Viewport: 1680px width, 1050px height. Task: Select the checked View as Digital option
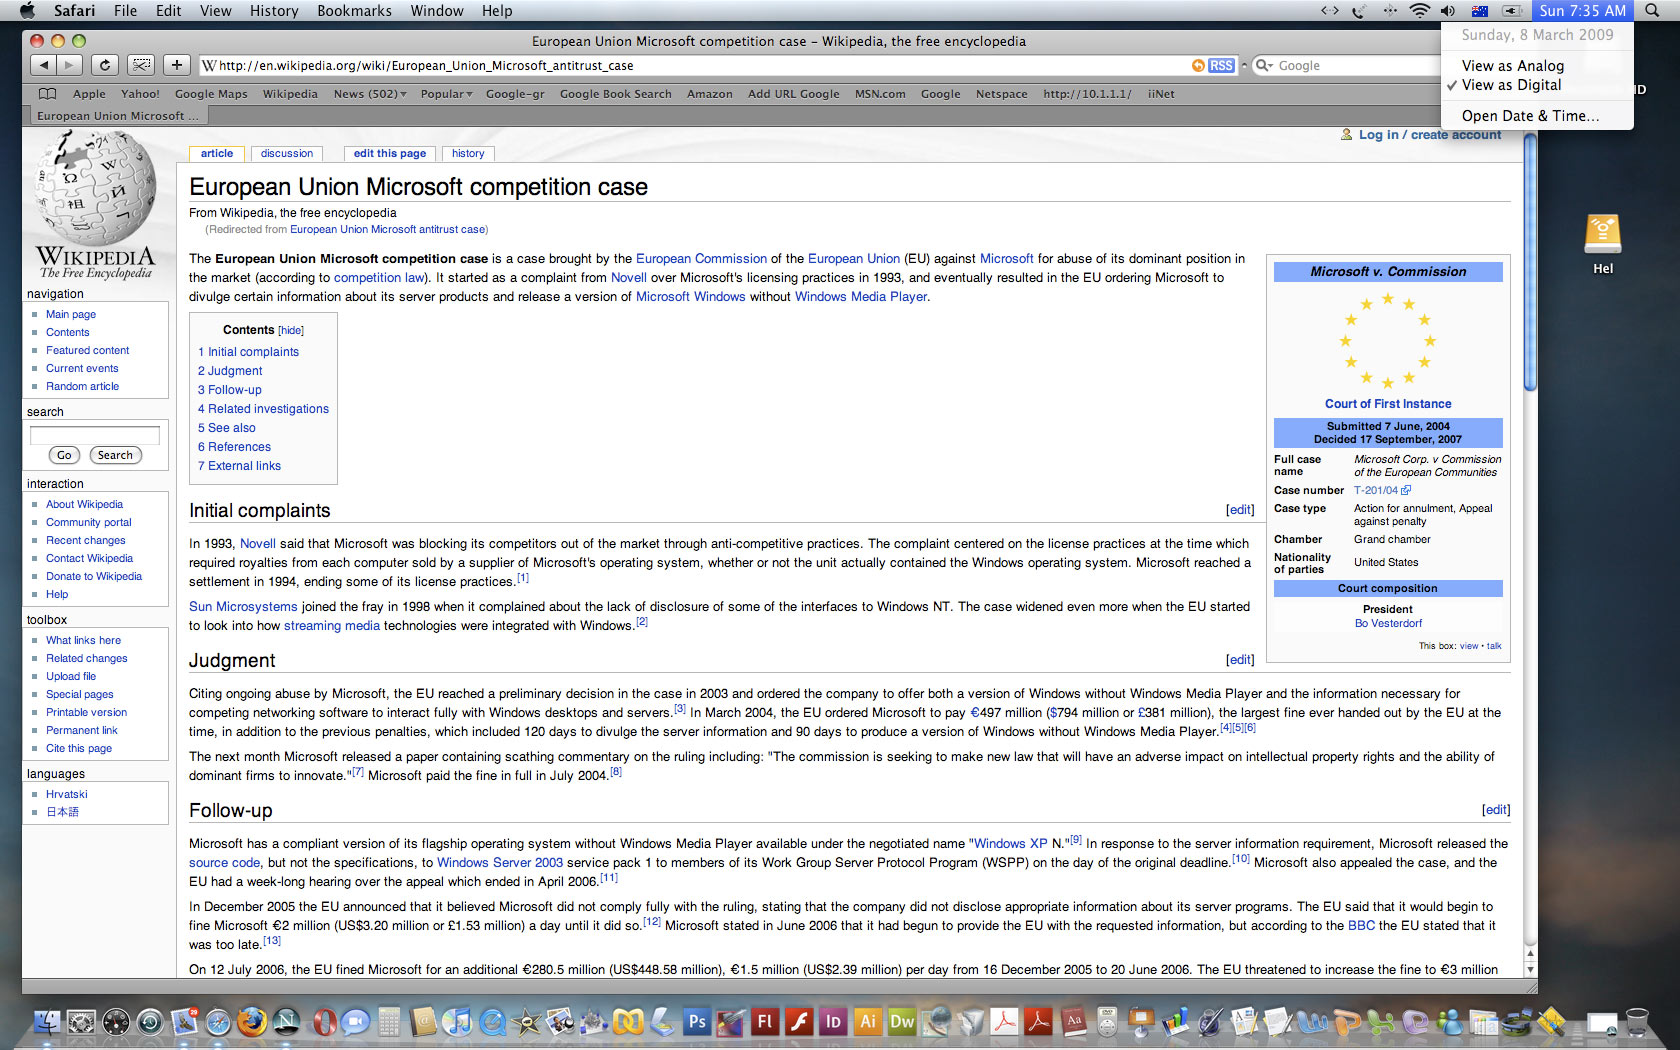tap(1510, 85)
